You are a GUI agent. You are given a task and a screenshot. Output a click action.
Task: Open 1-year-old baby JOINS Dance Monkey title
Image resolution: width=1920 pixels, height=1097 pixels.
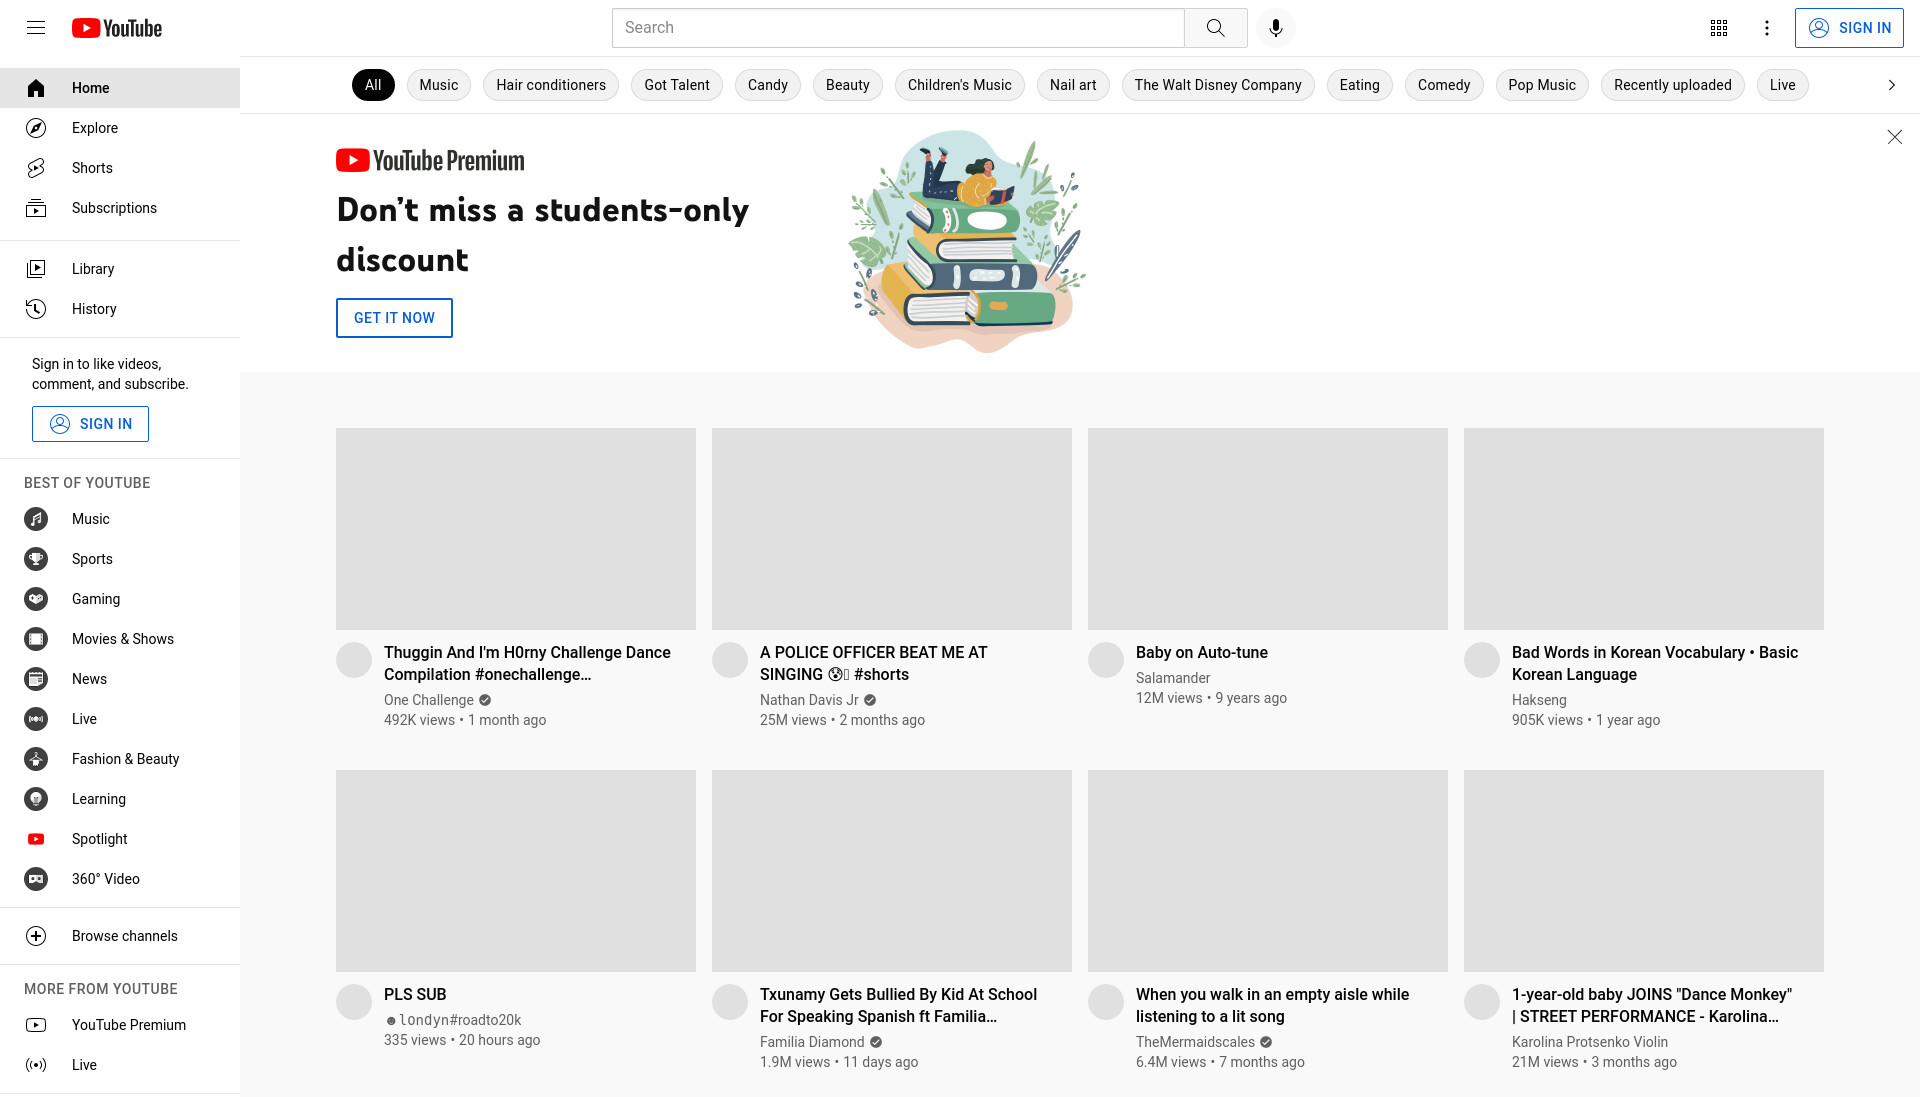pos(1652,1005)
